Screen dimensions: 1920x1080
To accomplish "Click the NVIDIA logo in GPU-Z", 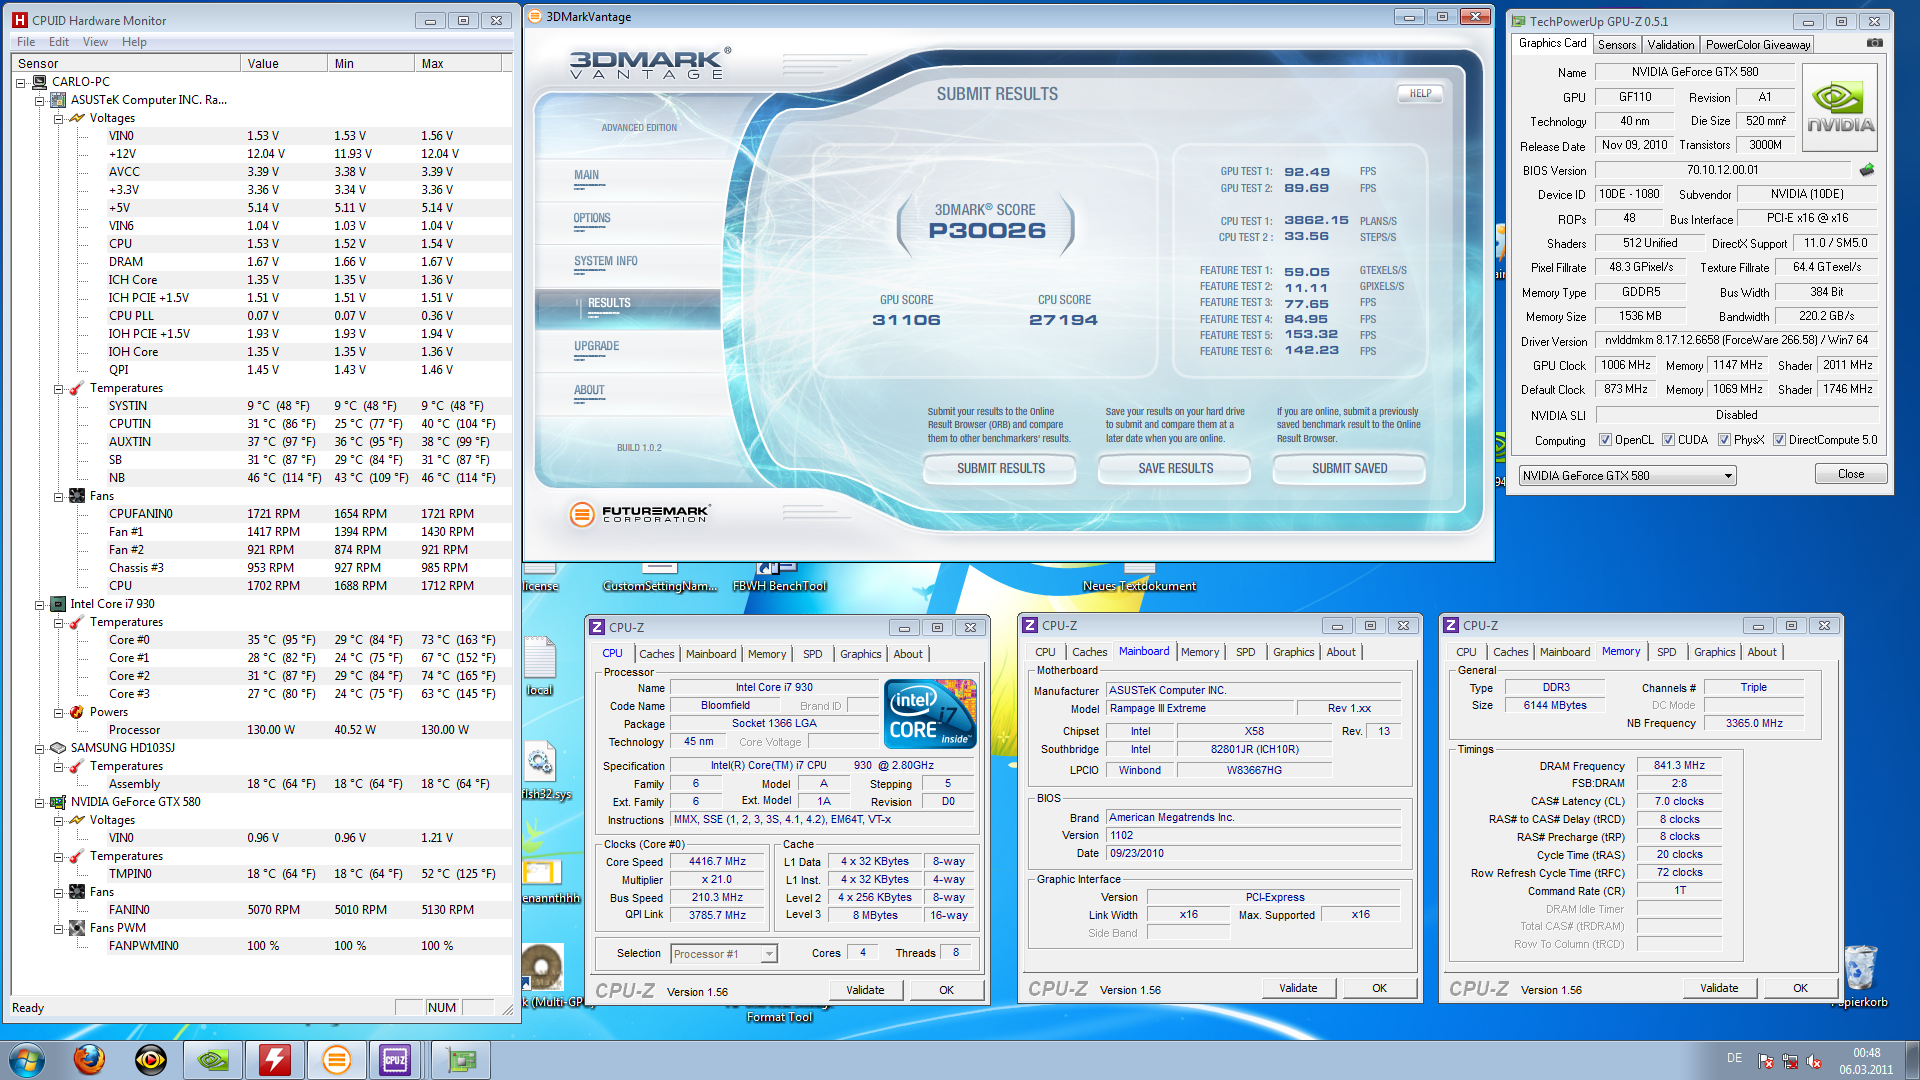I will tap(1840, 107).
